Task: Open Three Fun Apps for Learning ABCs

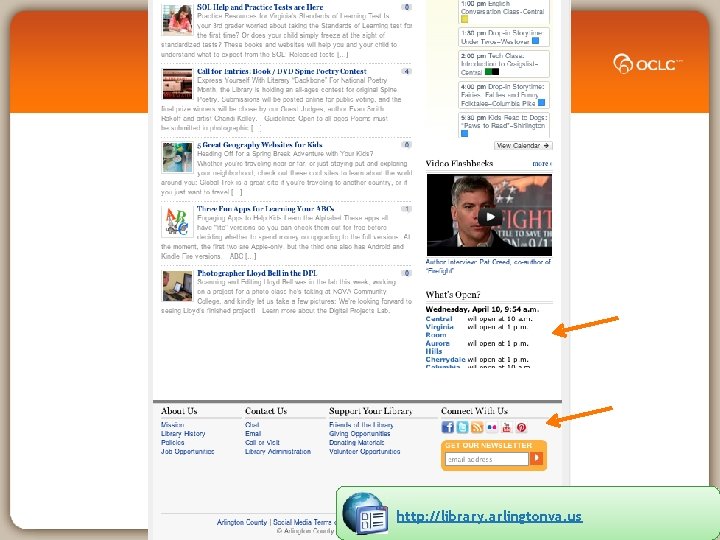Action: pyautogui.click(x=265, y=209)
